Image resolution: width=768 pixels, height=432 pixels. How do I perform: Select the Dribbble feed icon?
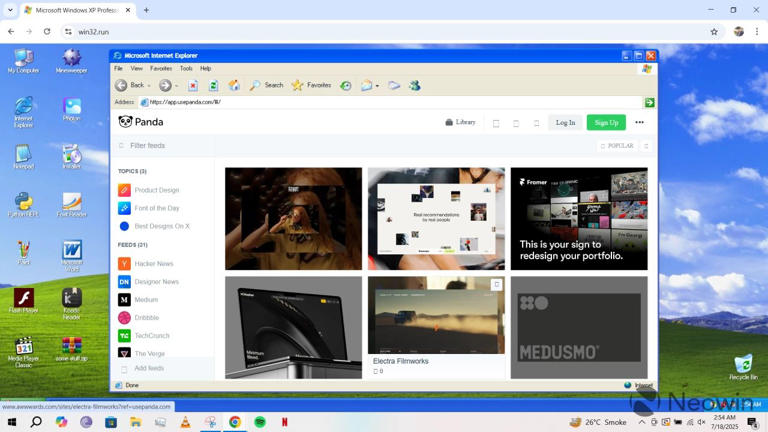(x=124, y=318)
